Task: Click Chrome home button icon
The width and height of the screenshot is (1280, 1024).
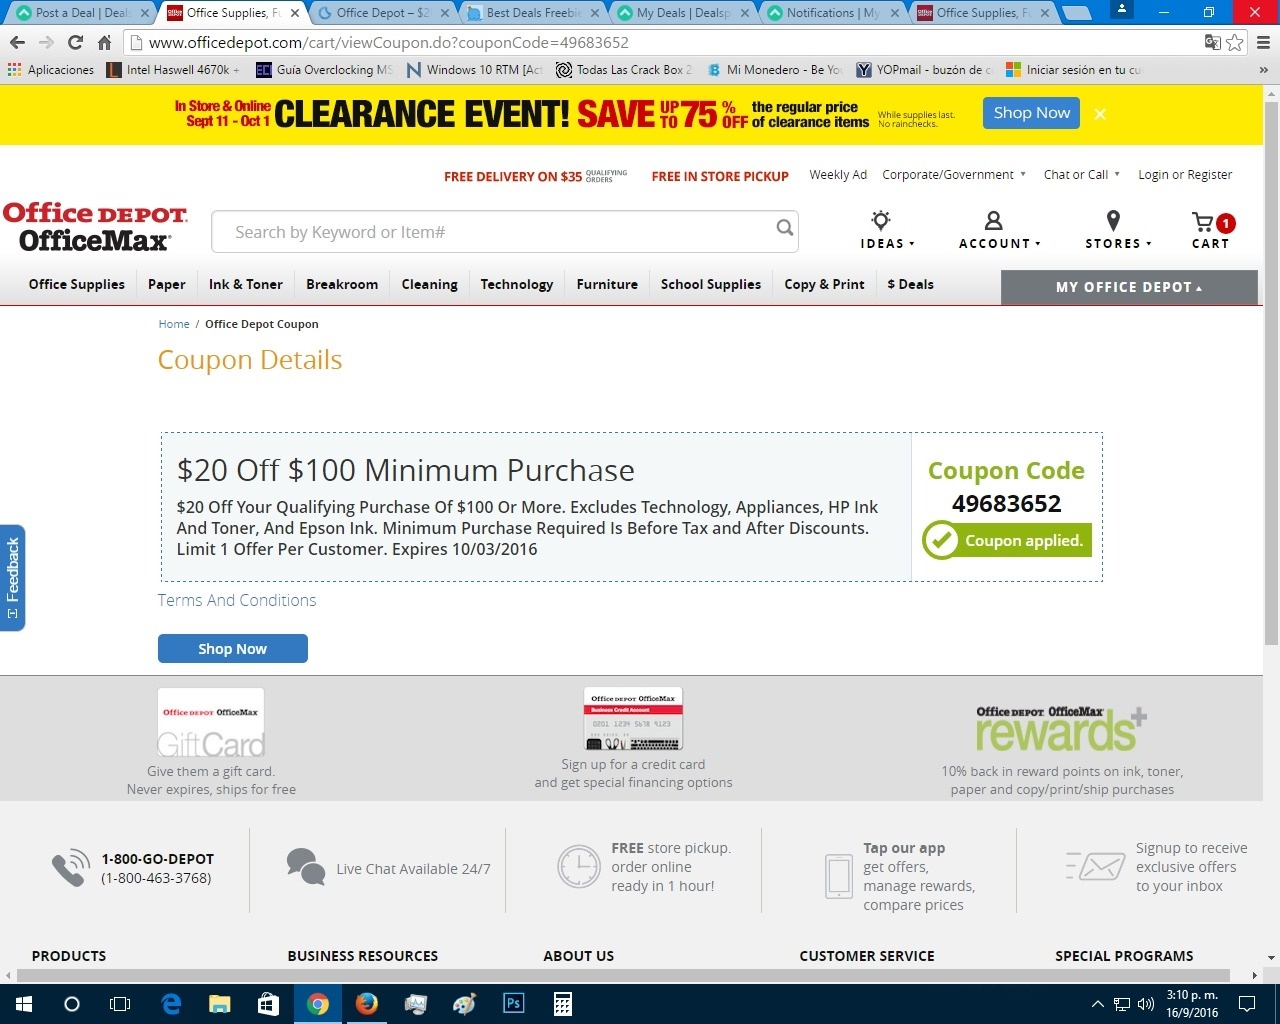Action: (104, 42)
